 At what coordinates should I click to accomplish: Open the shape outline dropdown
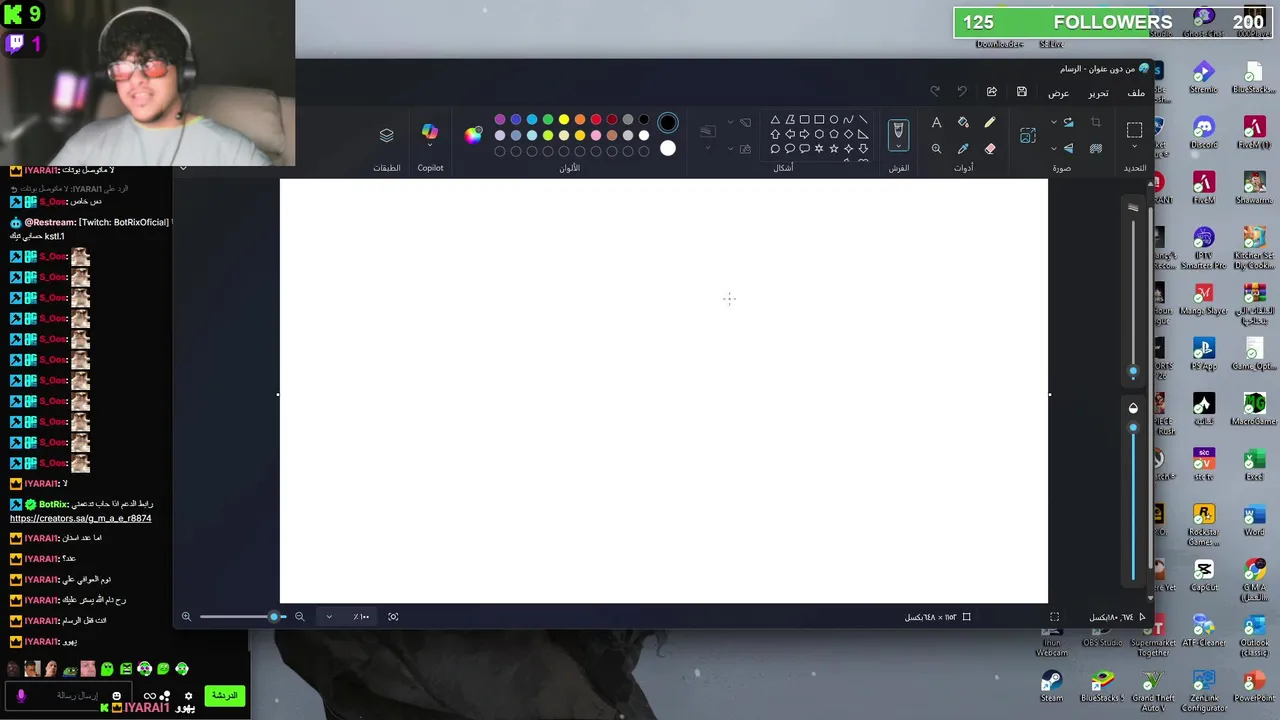731,122
